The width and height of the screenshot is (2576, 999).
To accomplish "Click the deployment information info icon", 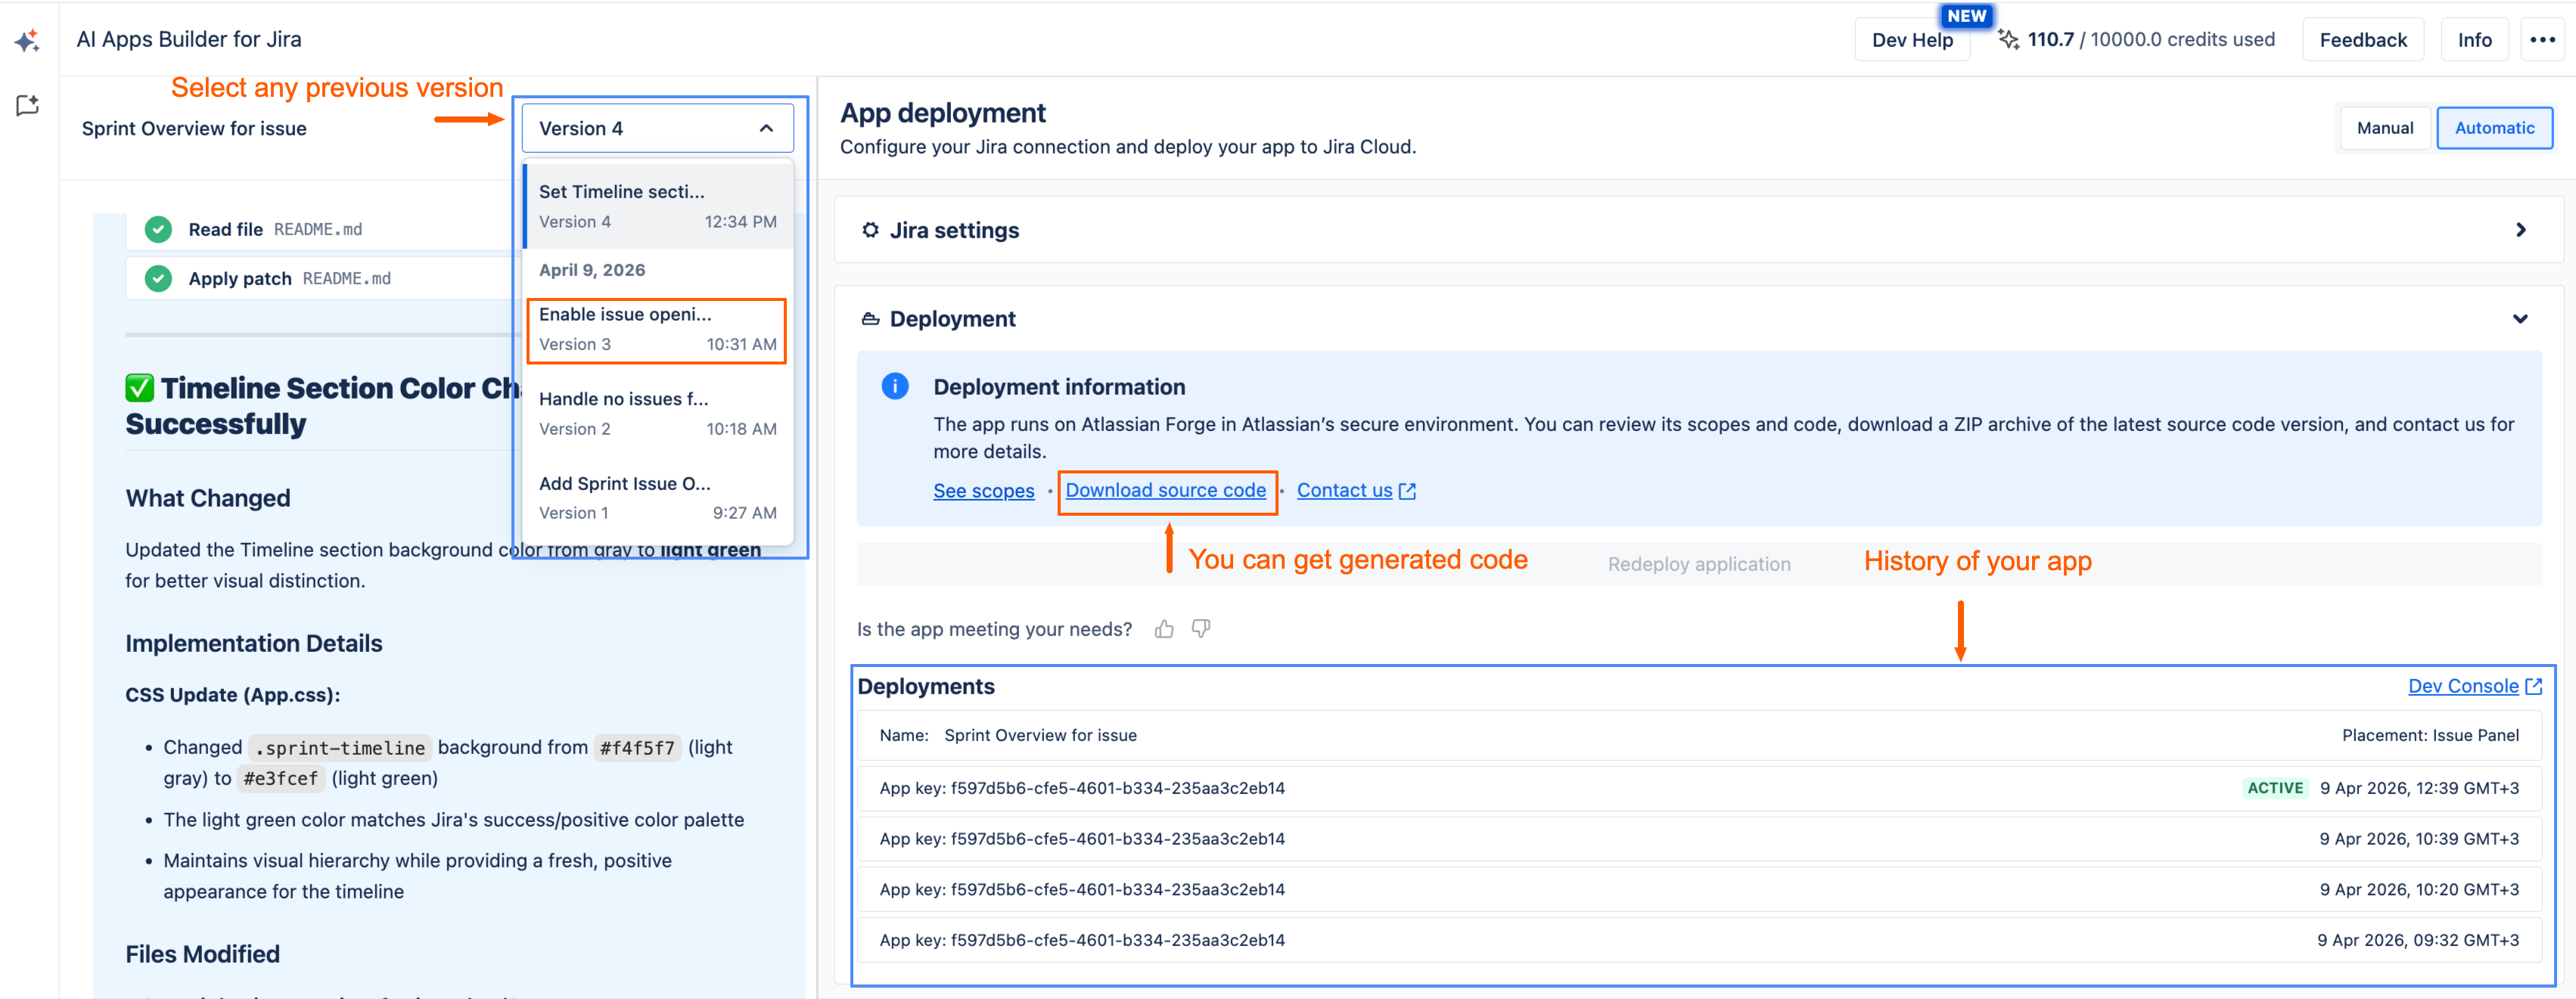I will point(895,386).
